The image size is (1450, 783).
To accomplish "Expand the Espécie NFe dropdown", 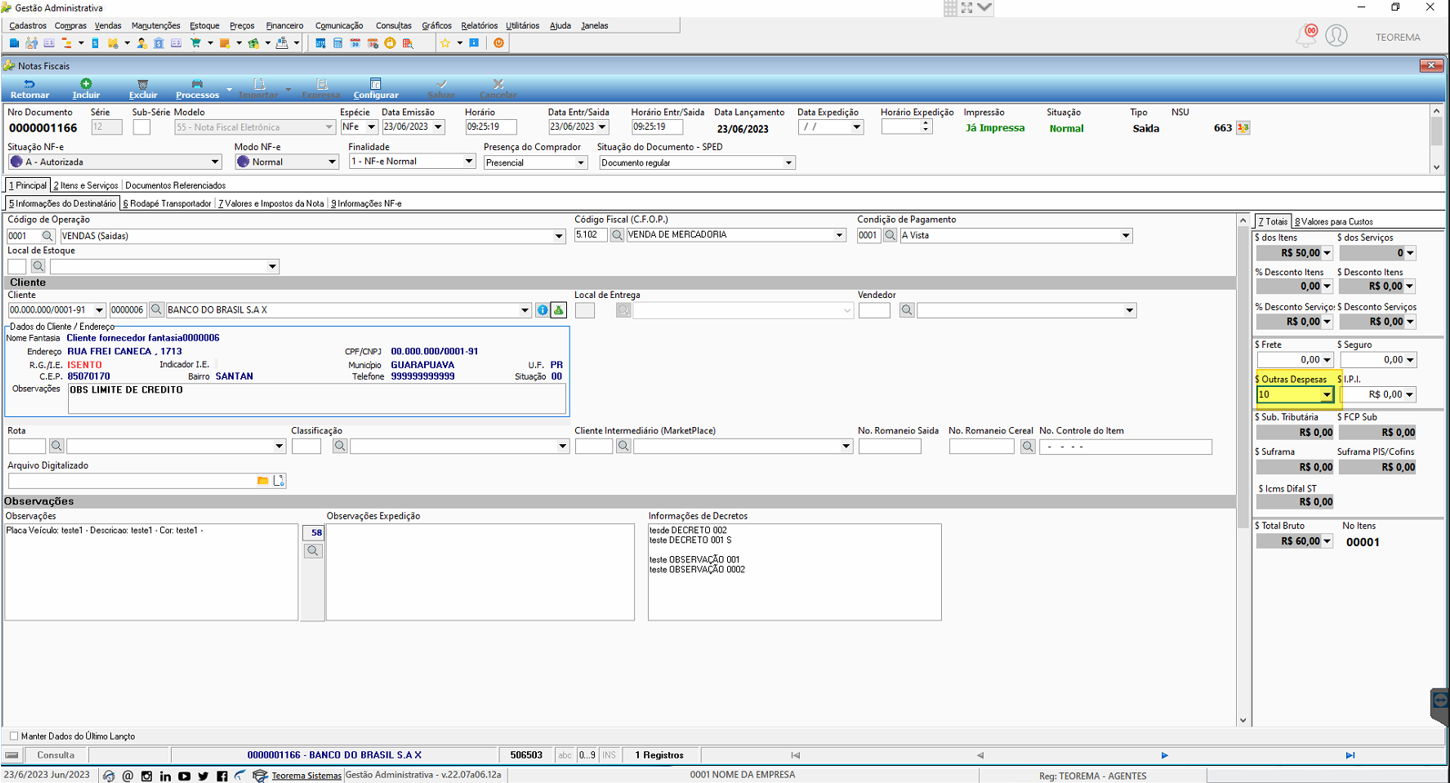I will 371,127.
